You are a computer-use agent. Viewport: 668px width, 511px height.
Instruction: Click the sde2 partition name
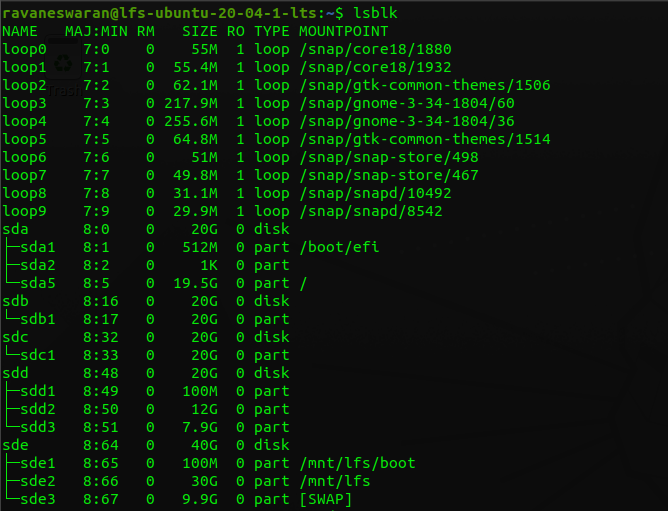click(x=38, y=482)
